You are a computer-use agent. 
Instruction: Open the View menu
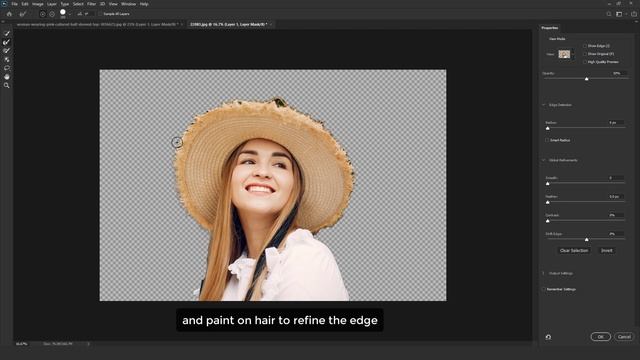click(113, 4)
